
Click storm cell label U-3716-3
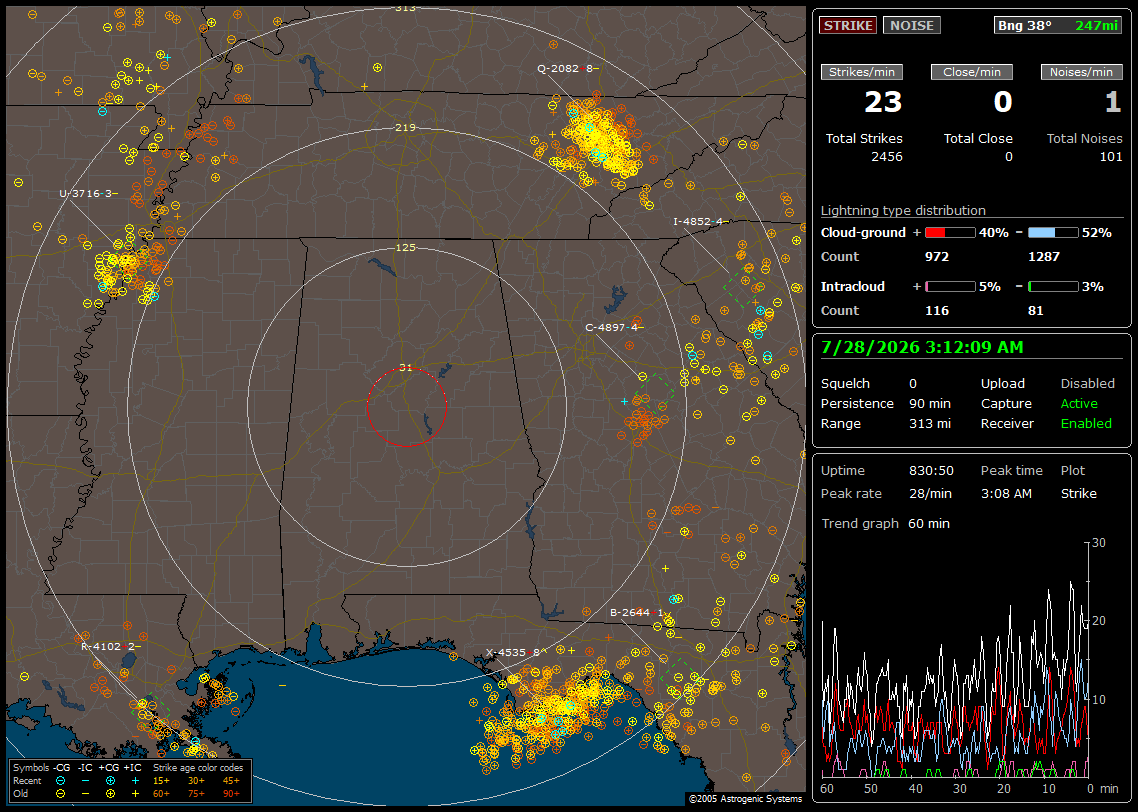click(89, 194)
